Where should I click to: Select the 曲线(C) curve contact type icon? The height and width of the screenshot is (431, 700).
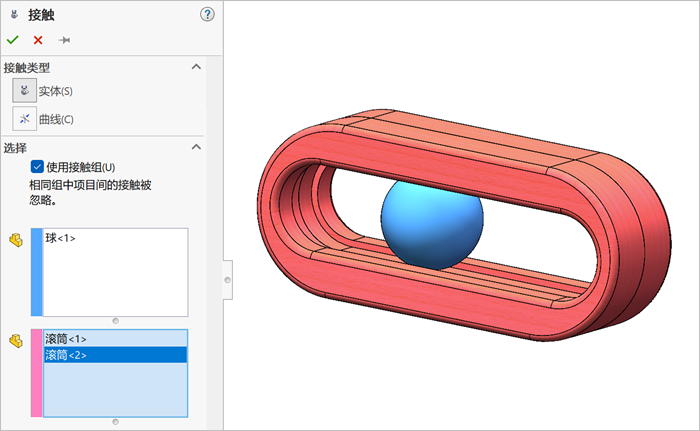coord(25,119)
